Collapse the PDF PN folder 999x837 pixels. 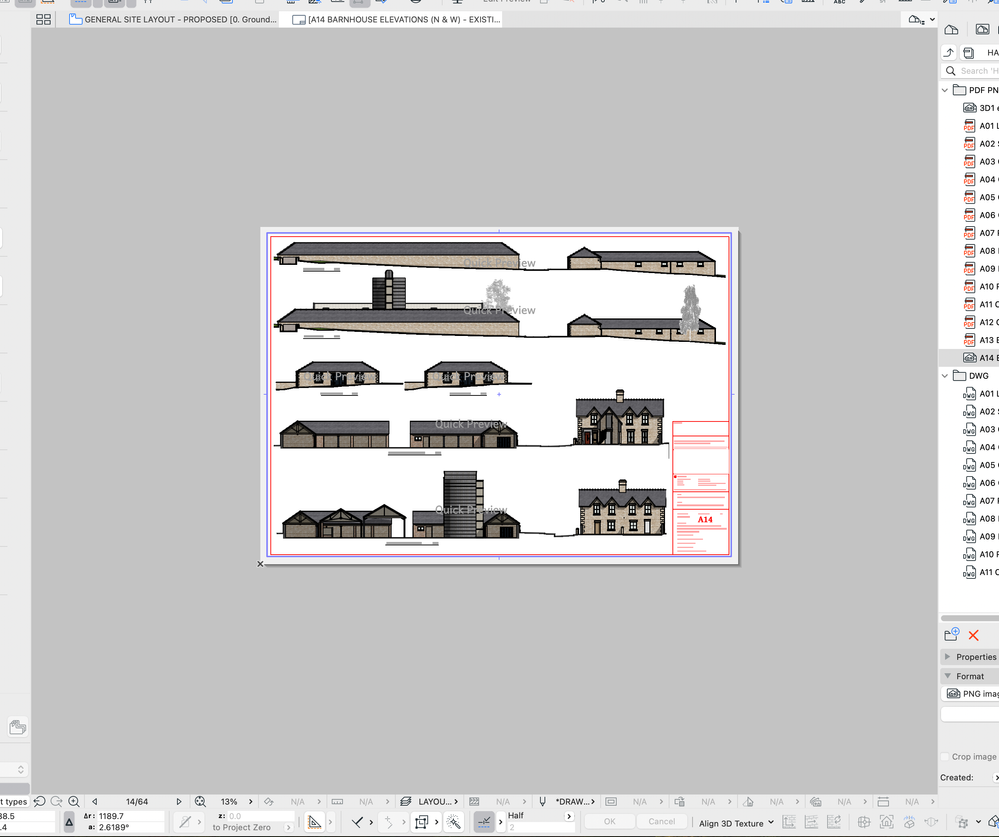945,90
